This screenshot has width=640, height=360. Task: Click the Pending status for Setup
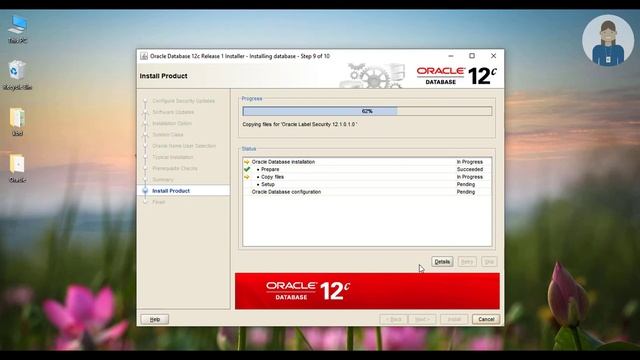click(x=466, y=184)
